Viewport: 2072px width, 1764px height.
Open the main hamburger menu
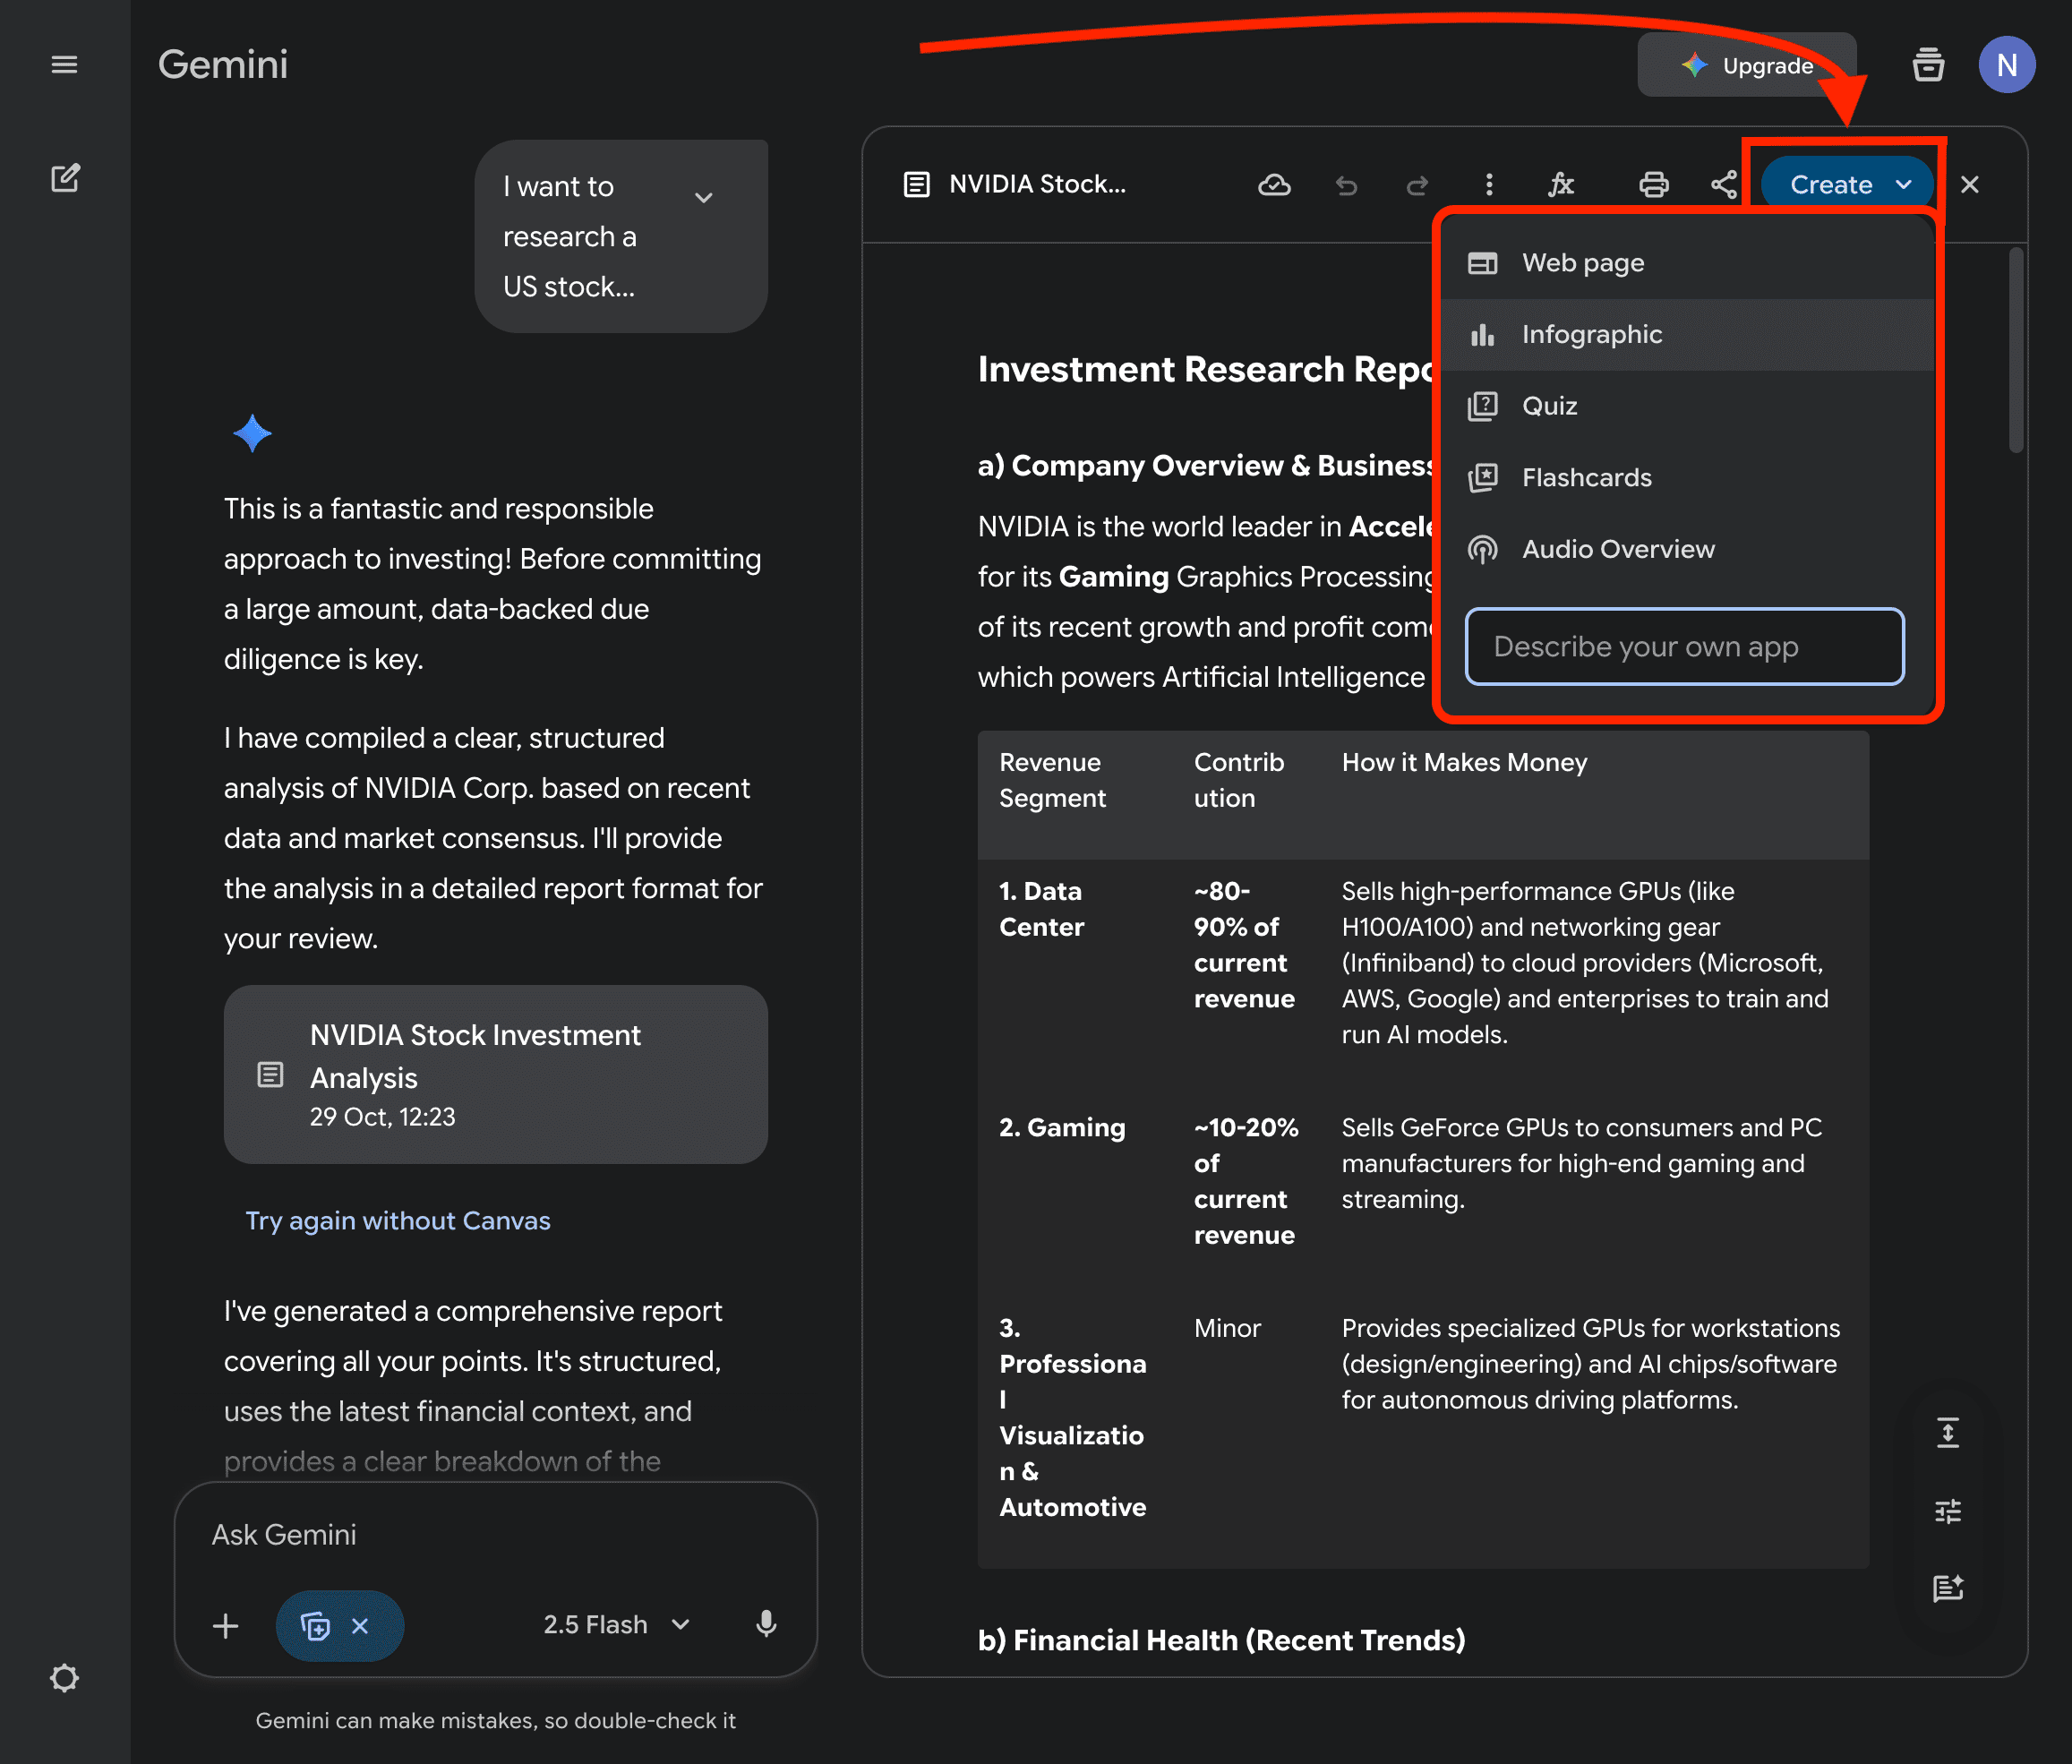tap(64, 65)
